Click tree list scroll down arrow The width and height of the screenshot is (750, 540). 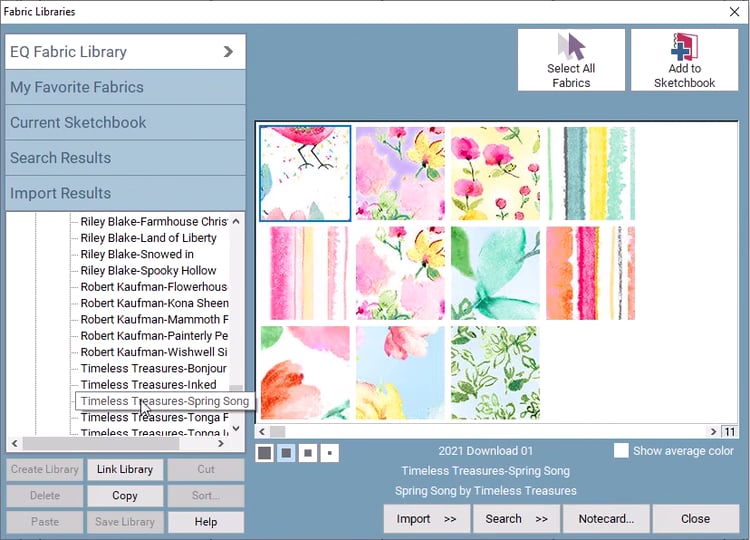236,428
